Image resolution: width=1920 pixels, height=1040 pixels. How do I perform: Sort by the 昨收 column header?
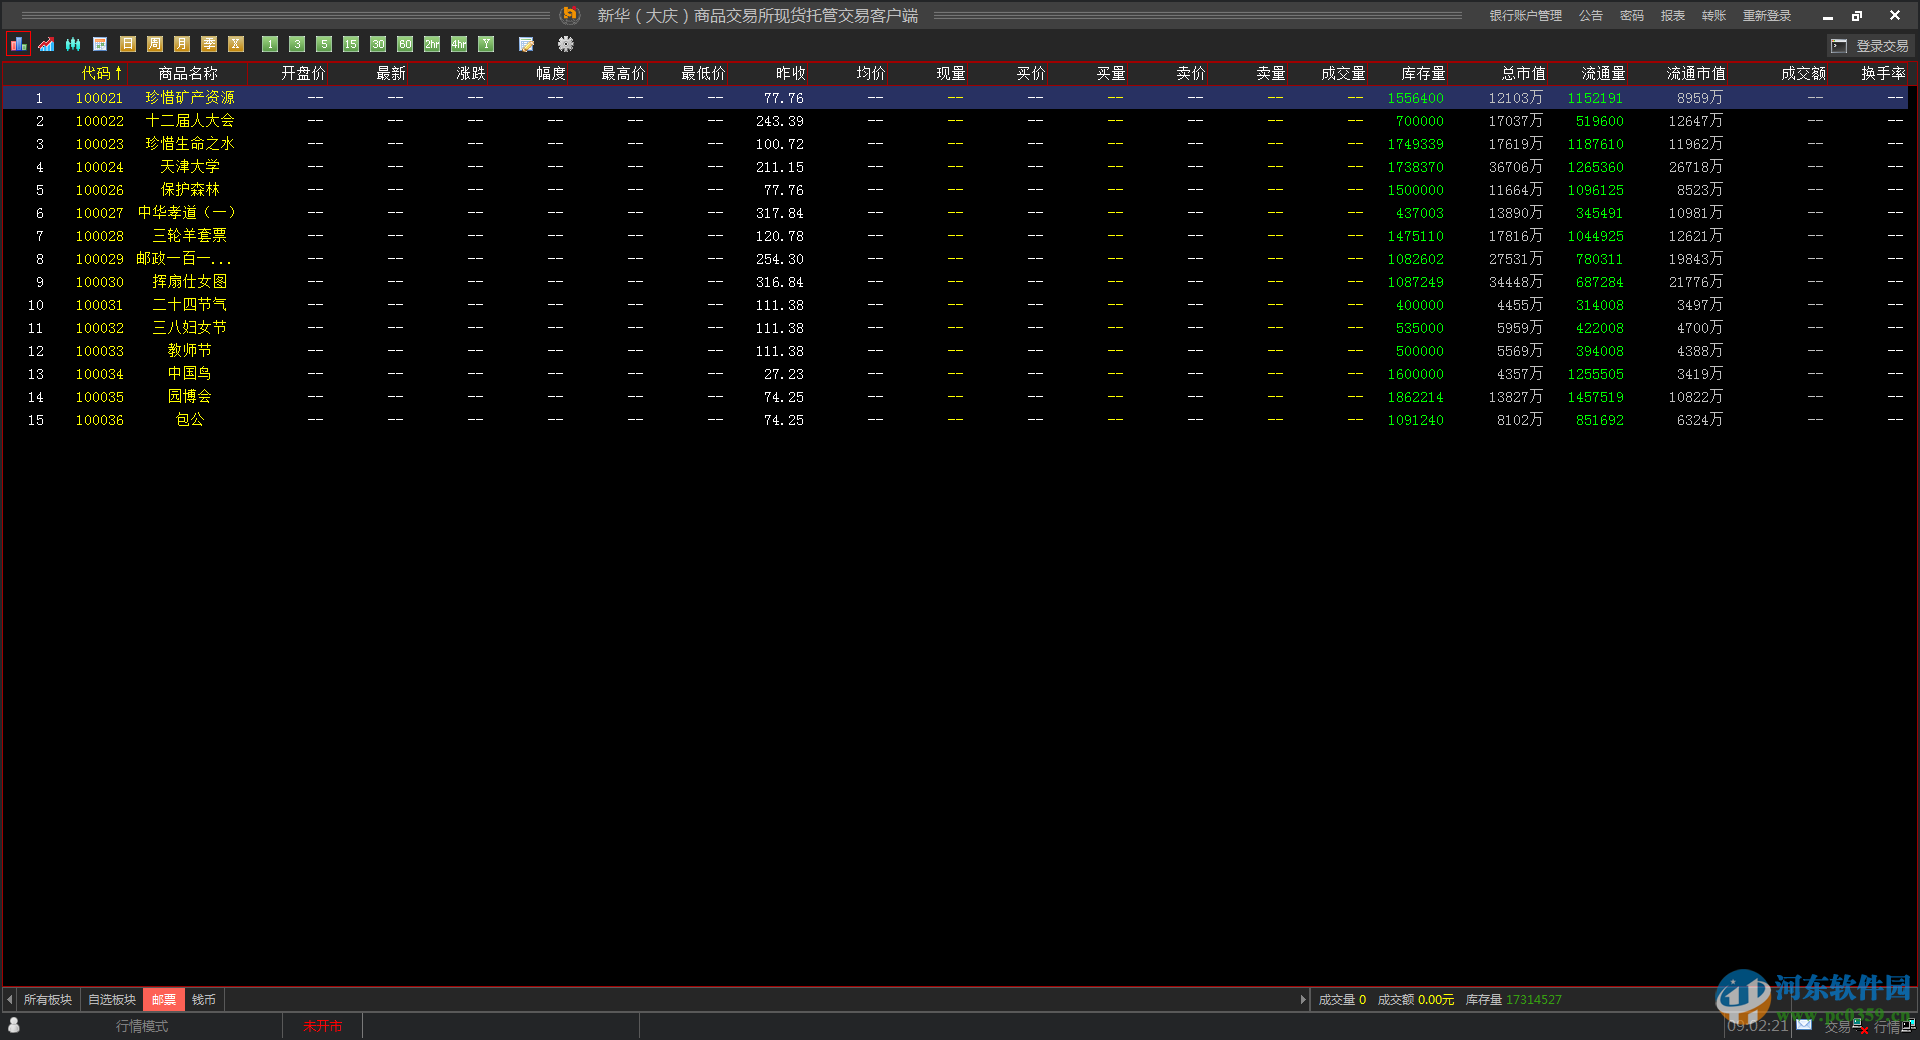(791, 73)
